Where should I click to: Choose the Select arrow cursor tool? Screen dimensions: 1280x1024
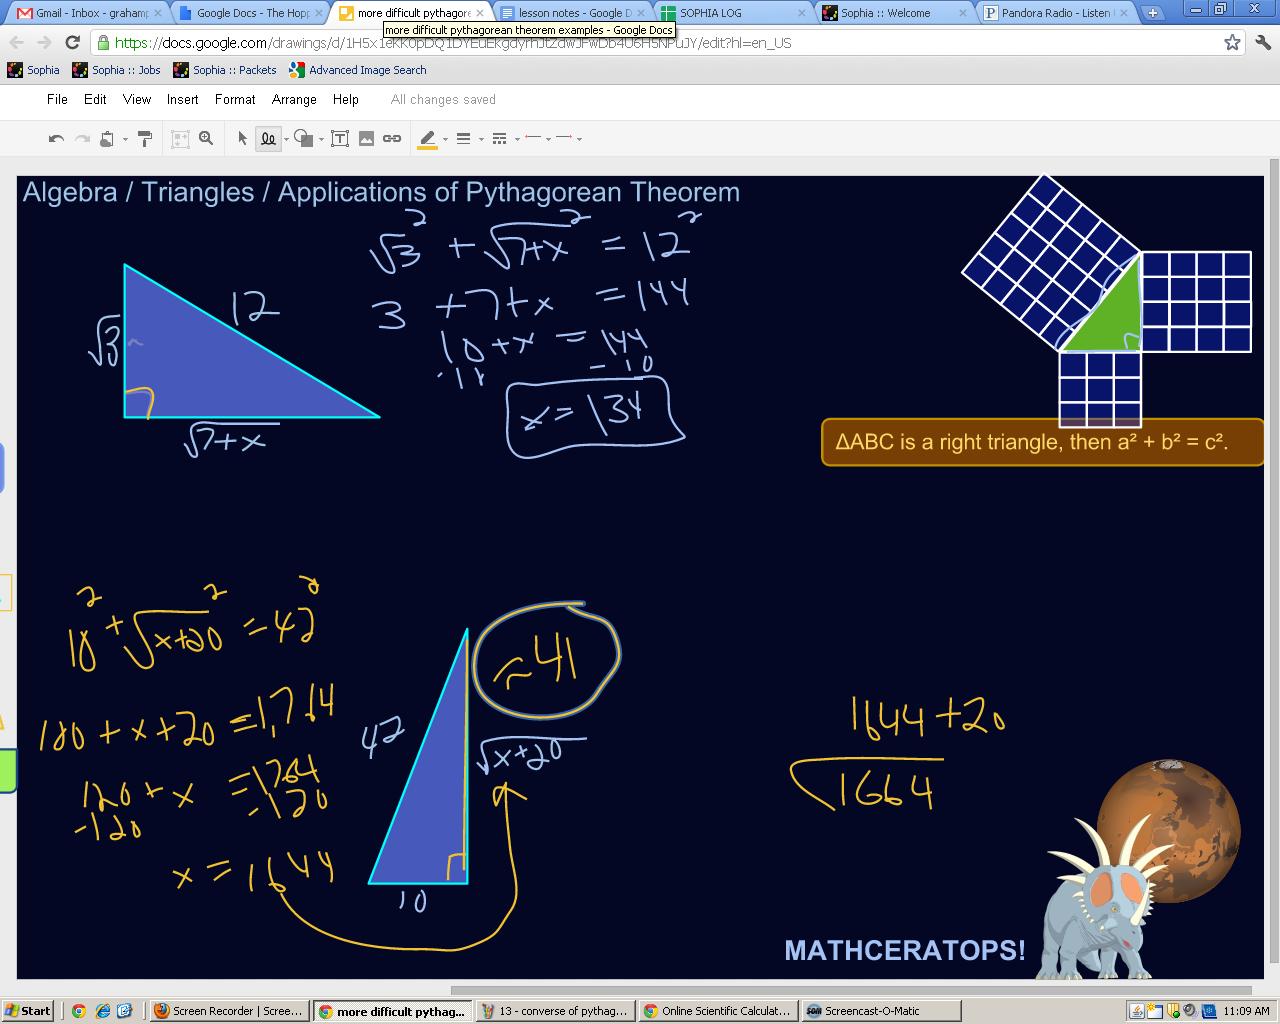click(242, 139)
